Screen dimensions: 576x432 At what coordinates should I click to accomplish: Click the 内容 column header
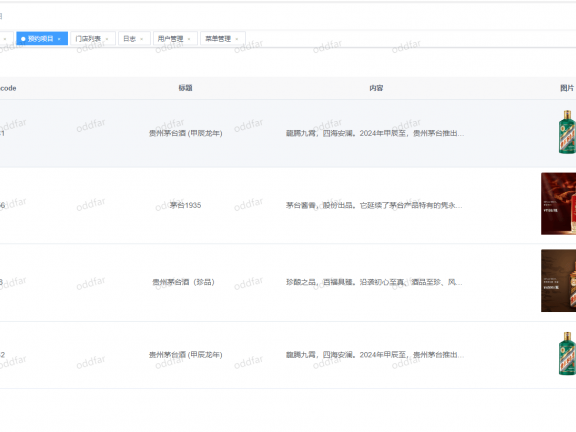pos(376,88)
